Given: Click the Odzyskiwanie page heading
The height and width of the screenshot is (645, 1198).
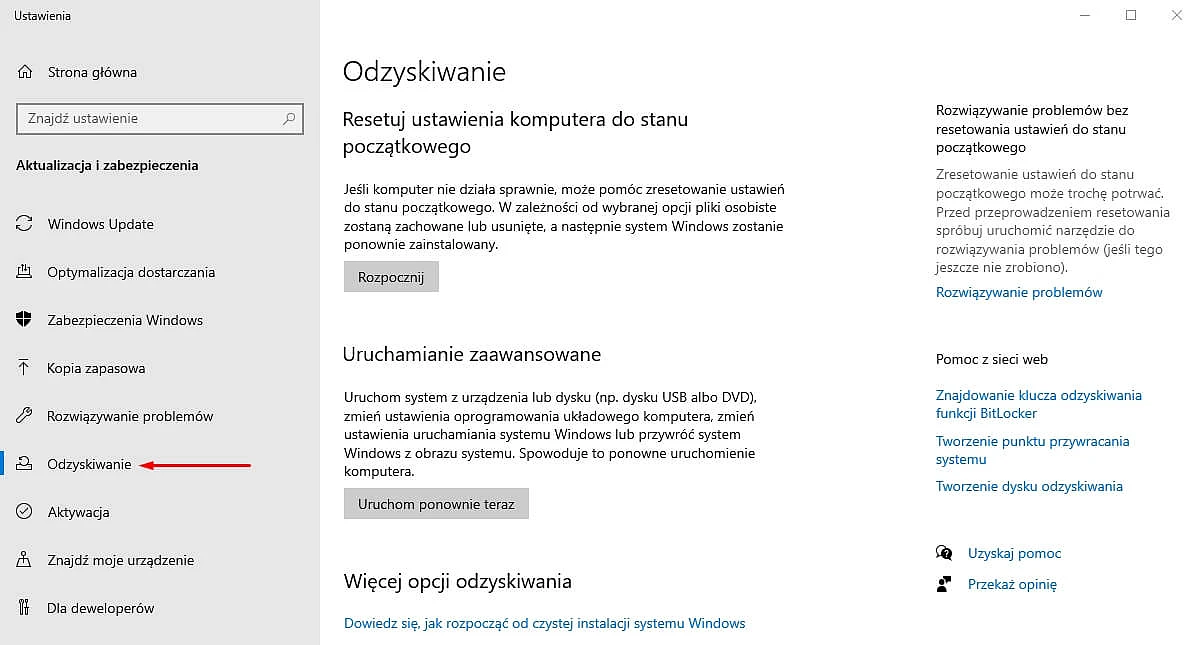Looking at the screenshot, I should pyautogui.click(x=424, y=72).
